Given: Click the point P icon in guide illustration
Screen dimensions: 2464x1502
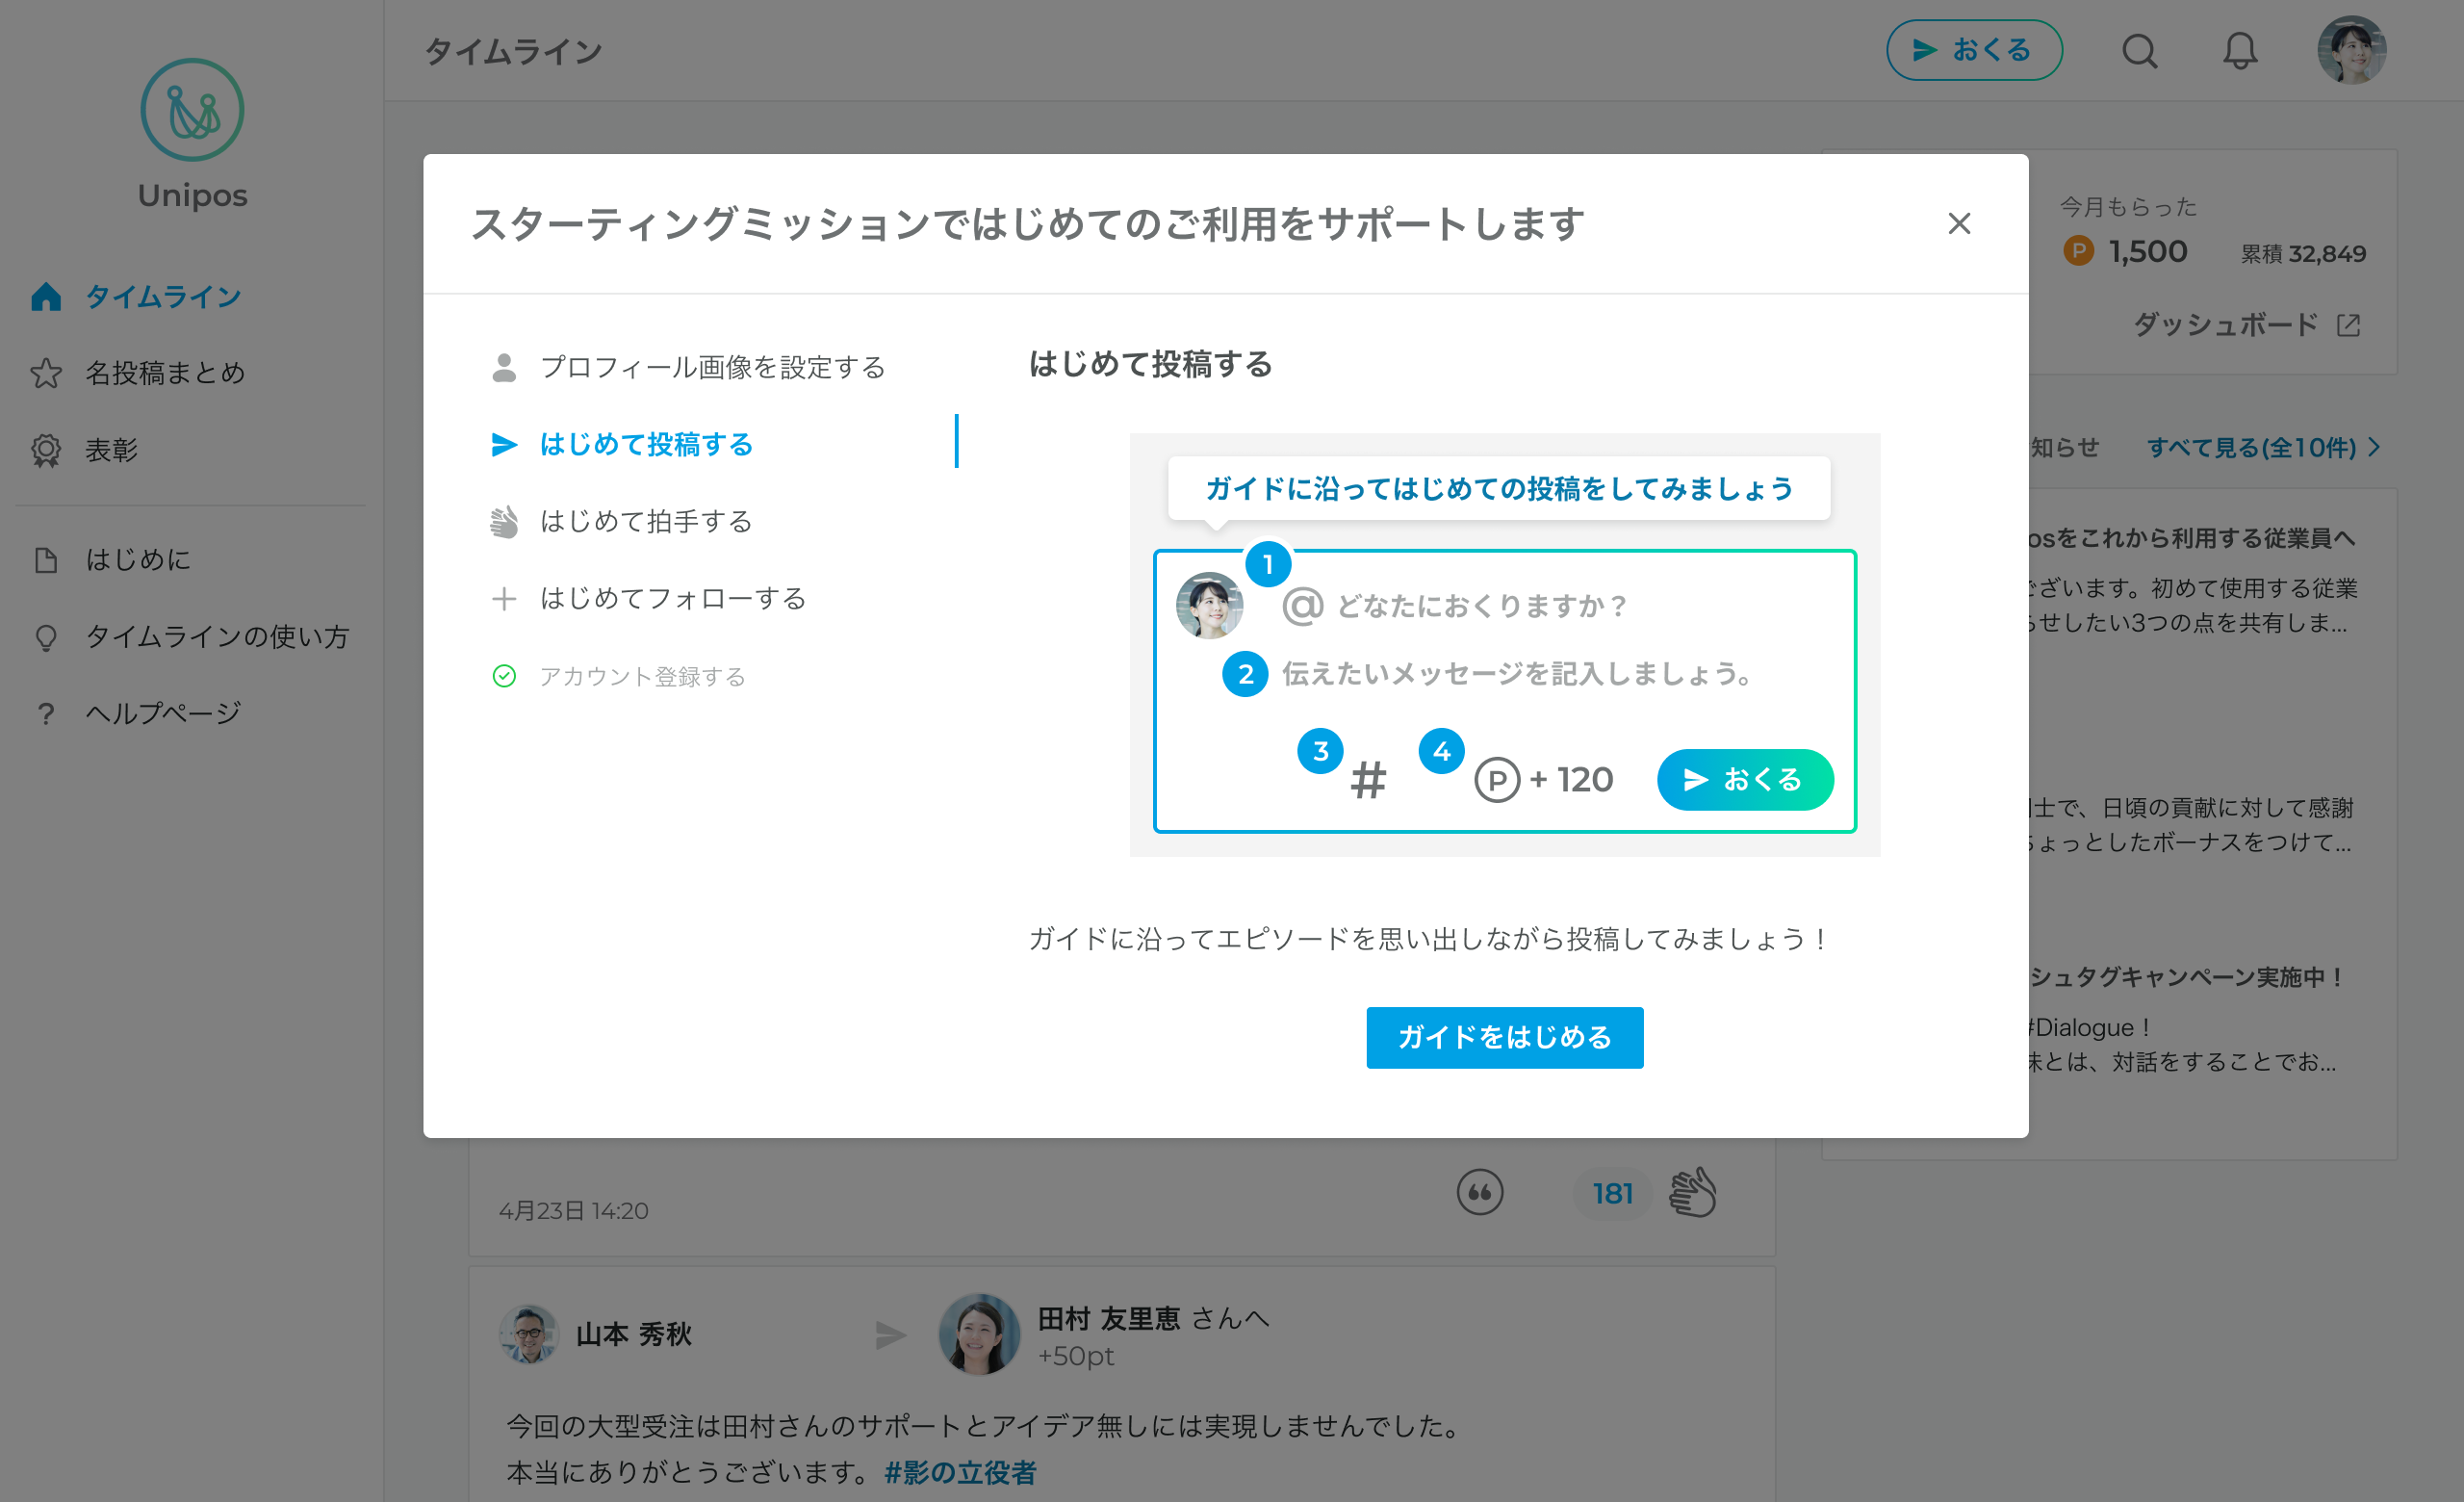Looking at the screenshot, I should (x=1496, y=780).
